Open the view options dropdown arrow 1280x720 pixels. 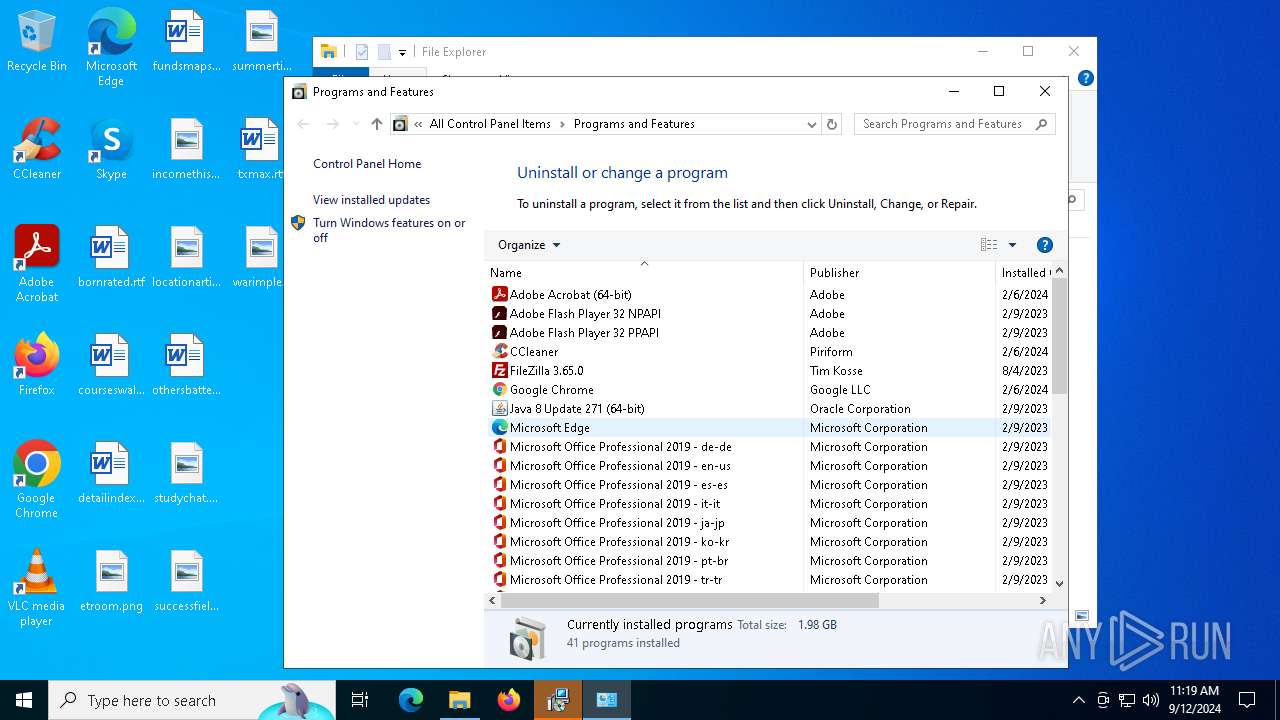point(1012,245)
